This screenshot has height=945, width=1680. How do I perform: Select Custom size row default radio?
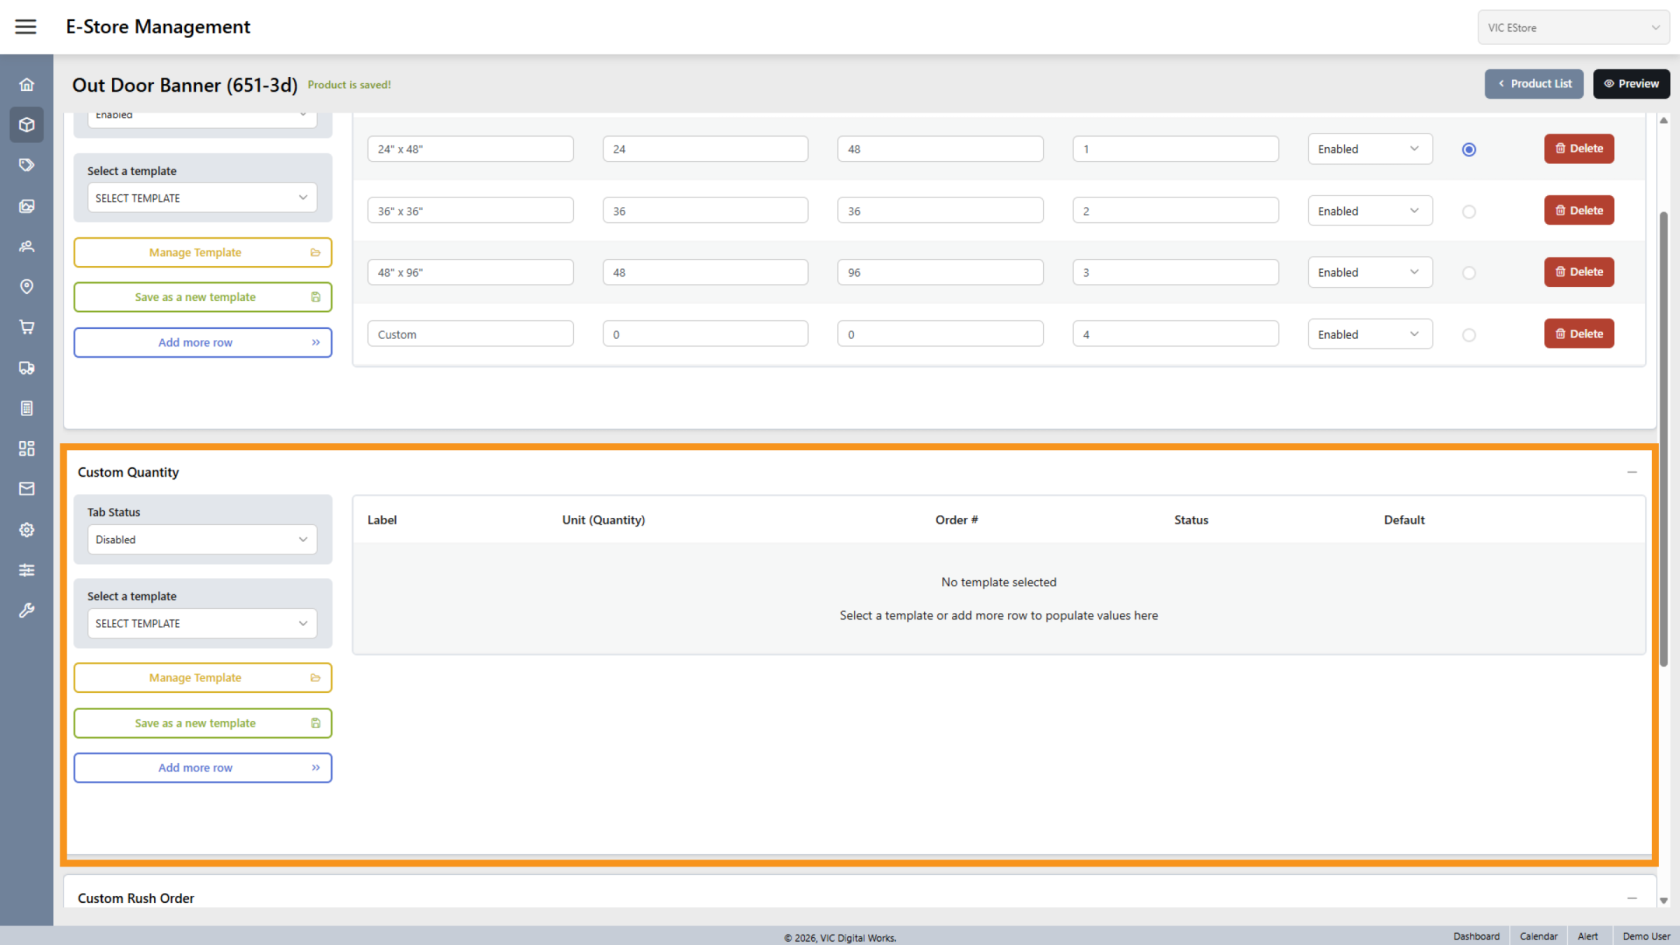pyautogui.click(x=1468, y=335)
